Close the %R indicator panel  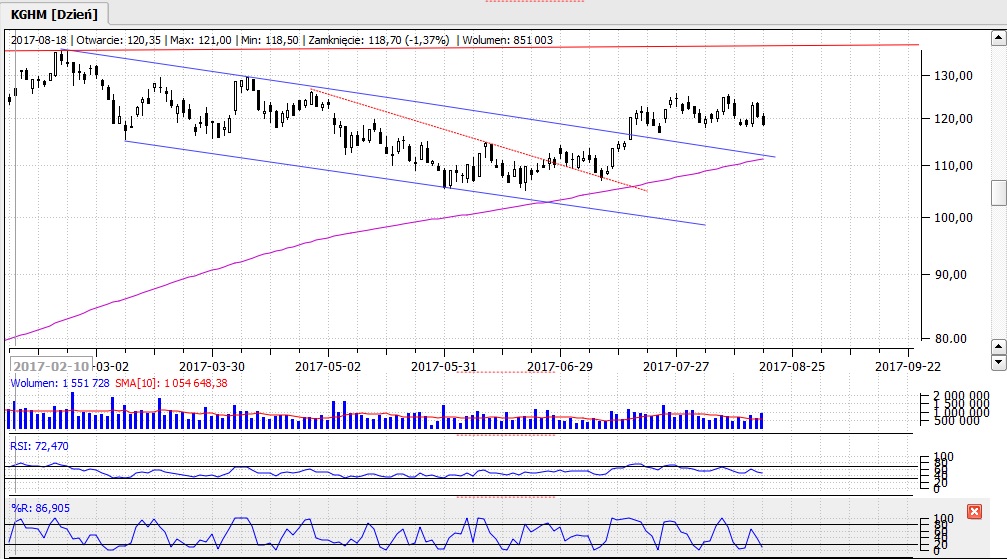click(974, 512)
